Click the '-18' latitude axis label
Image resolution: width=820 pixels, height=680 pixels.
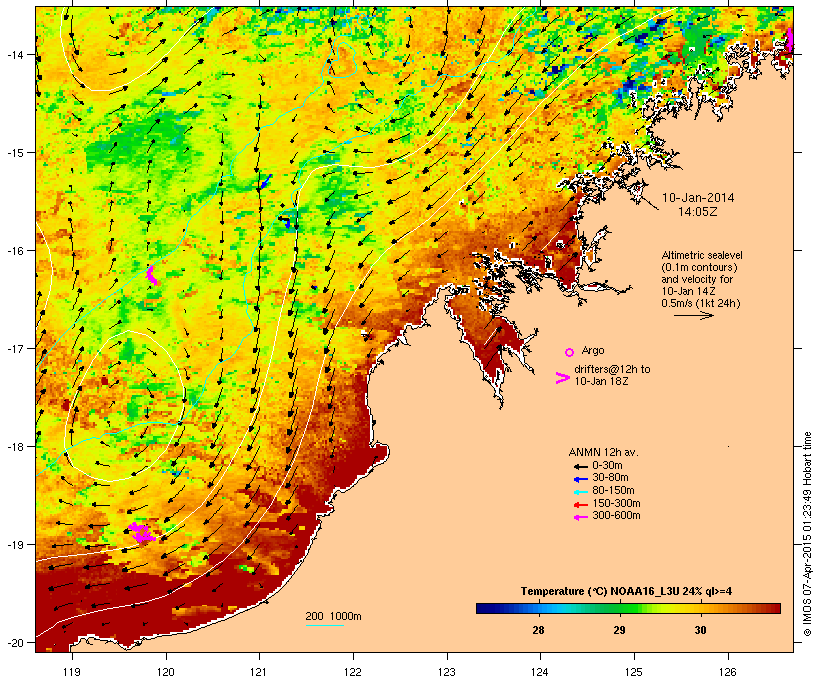point(14,447)
